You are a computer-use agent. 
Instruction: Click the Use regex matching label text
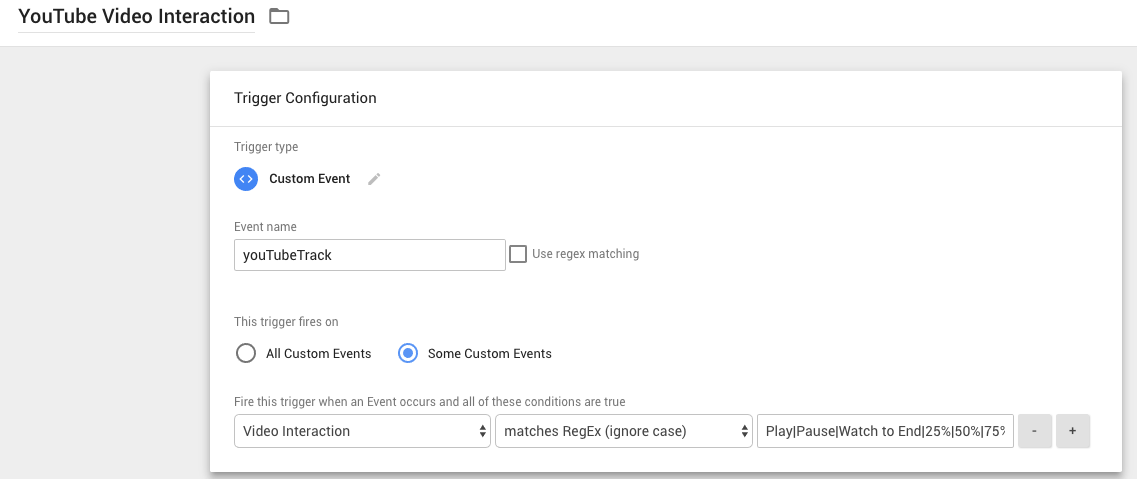point(585,254)
